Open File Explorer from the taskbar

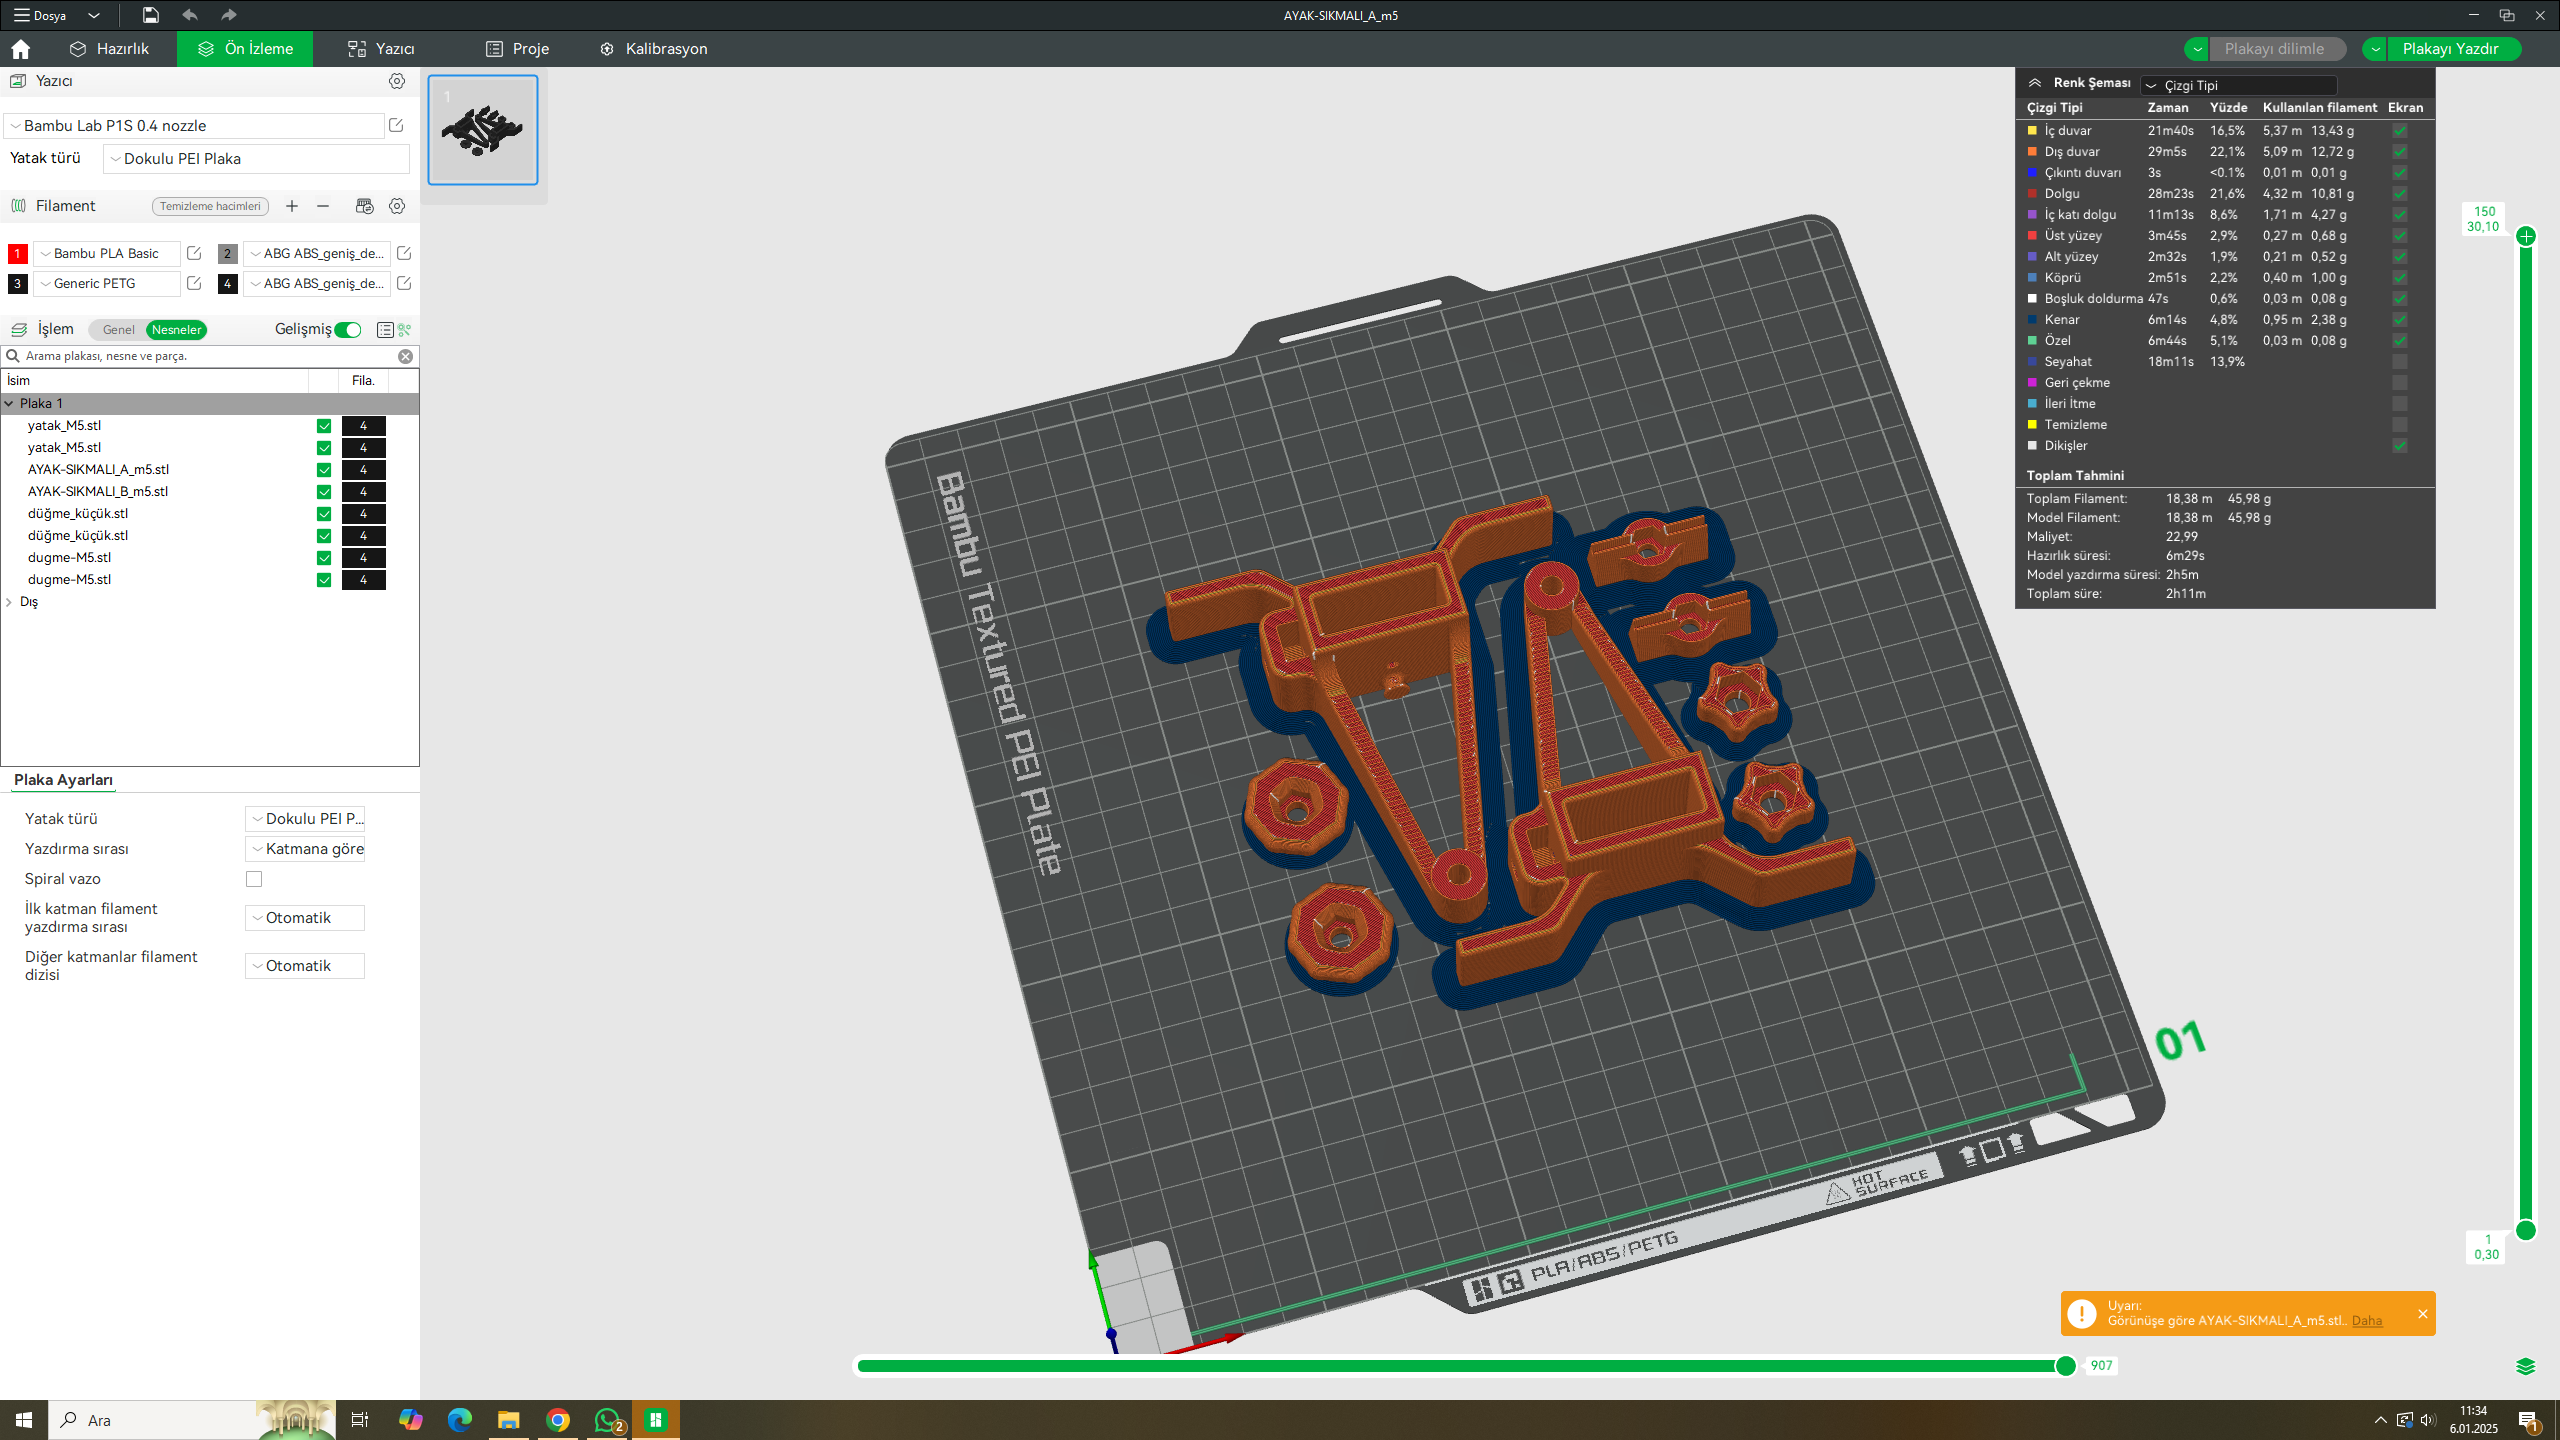508,1420
